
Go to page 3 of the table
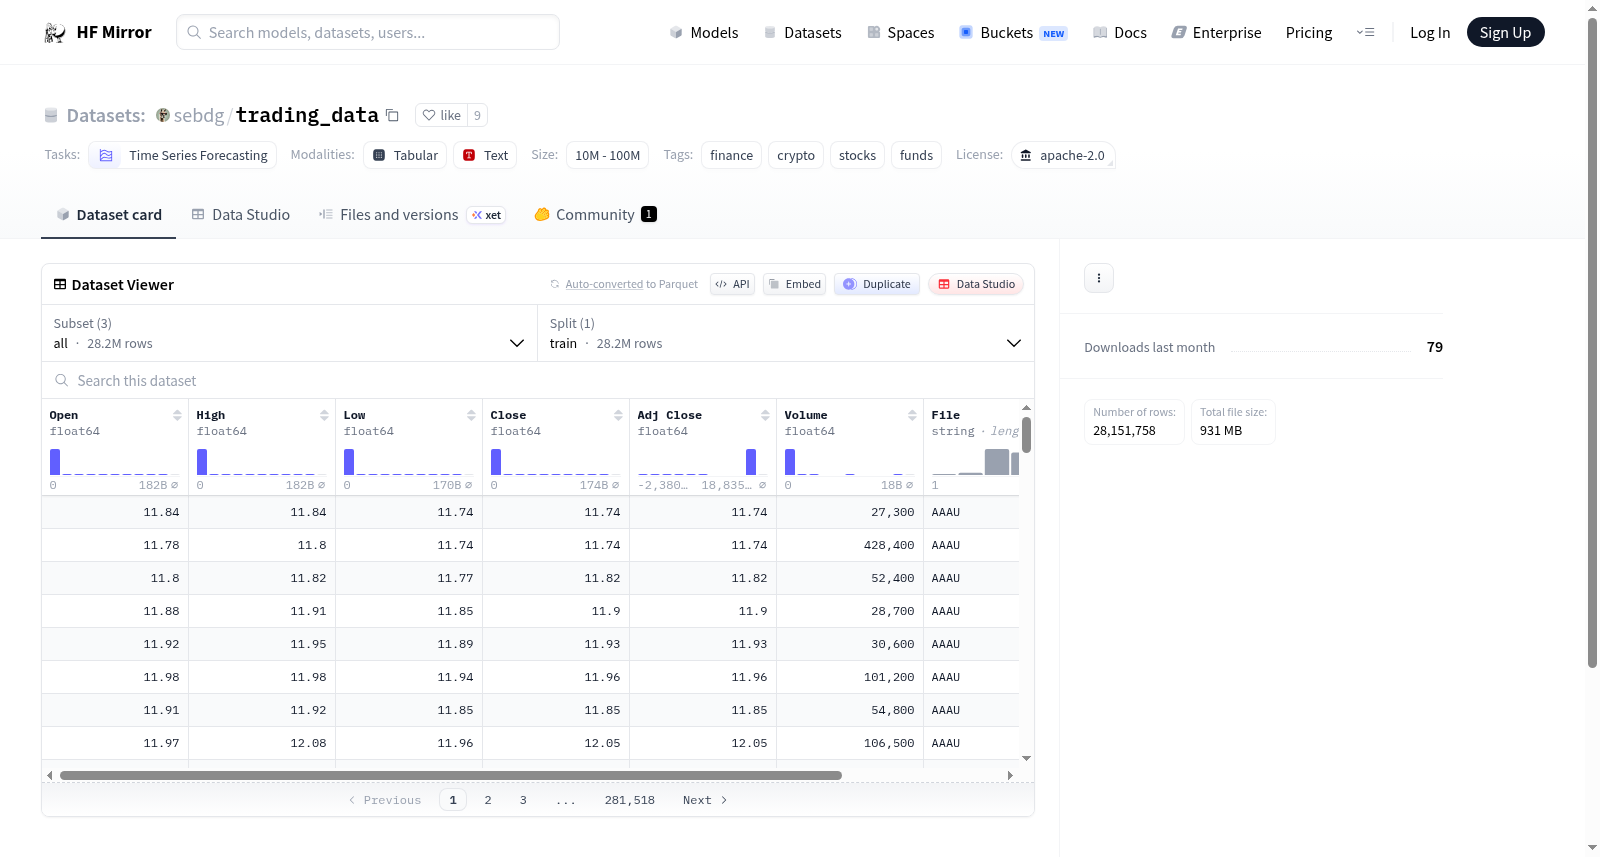[523, 800]
